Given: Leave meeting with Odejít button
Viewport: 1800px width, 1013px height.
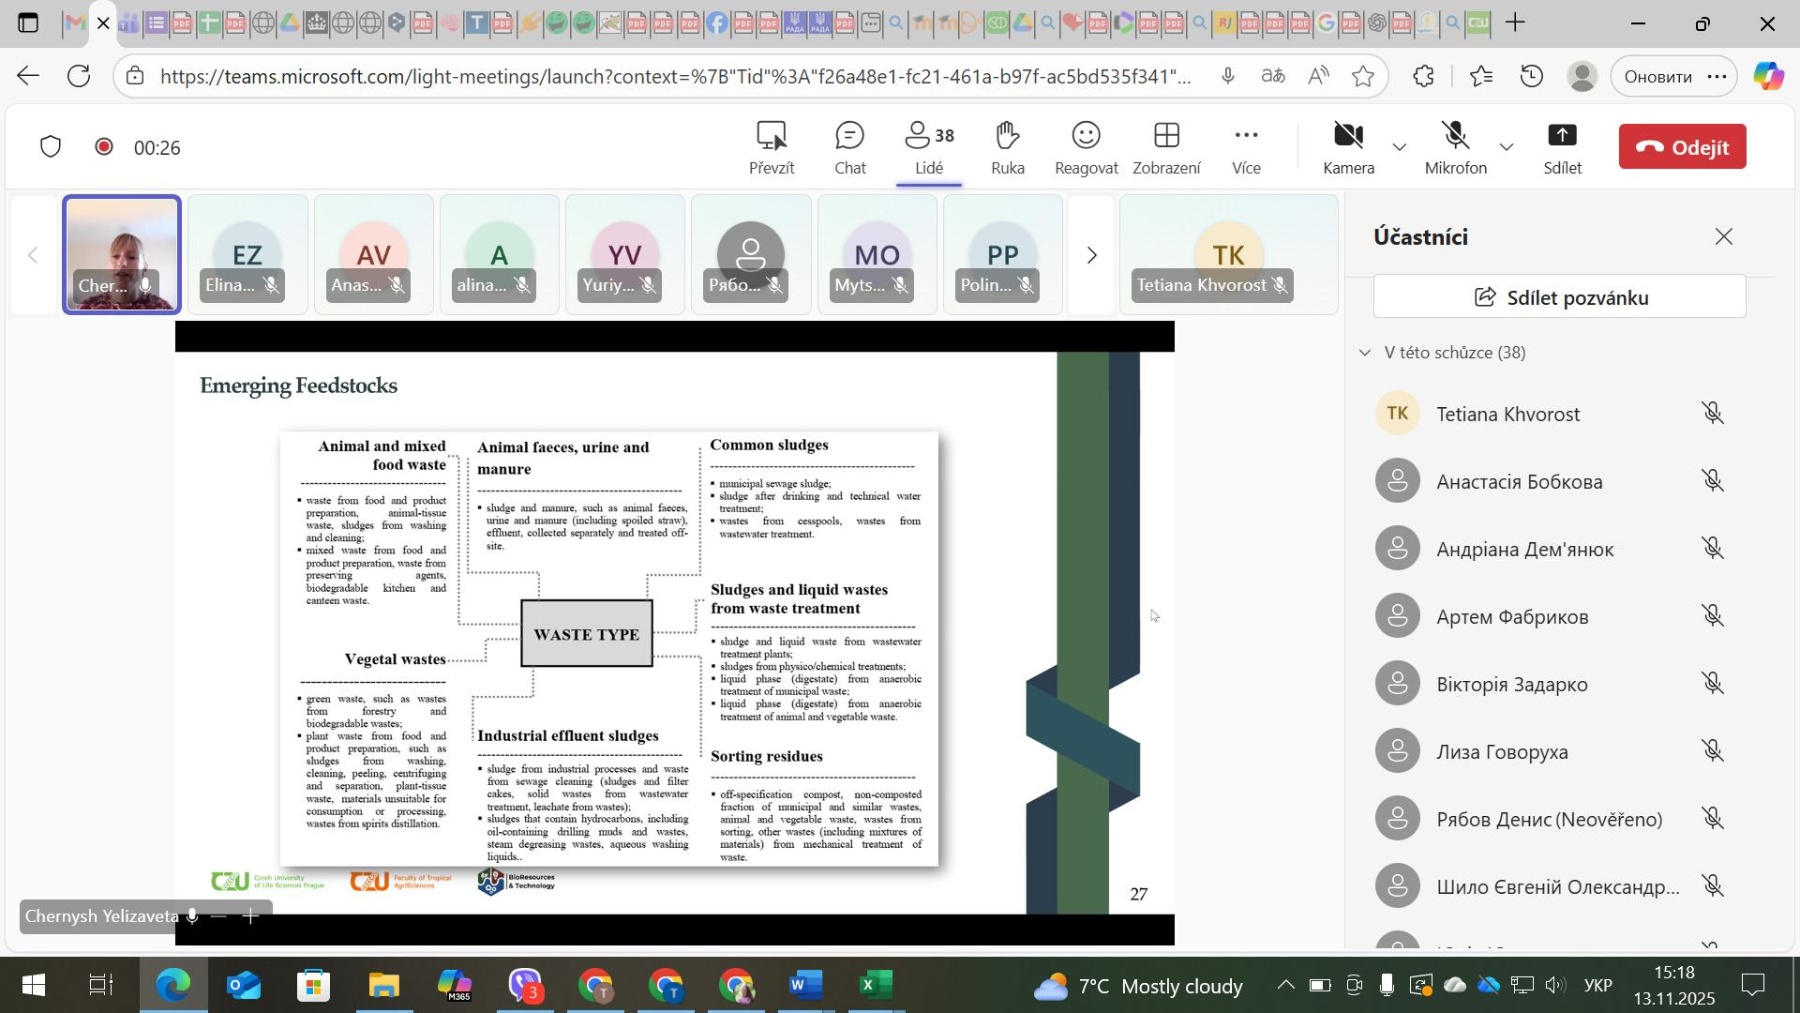Looking at the screenshot, I should point(1681,147).
